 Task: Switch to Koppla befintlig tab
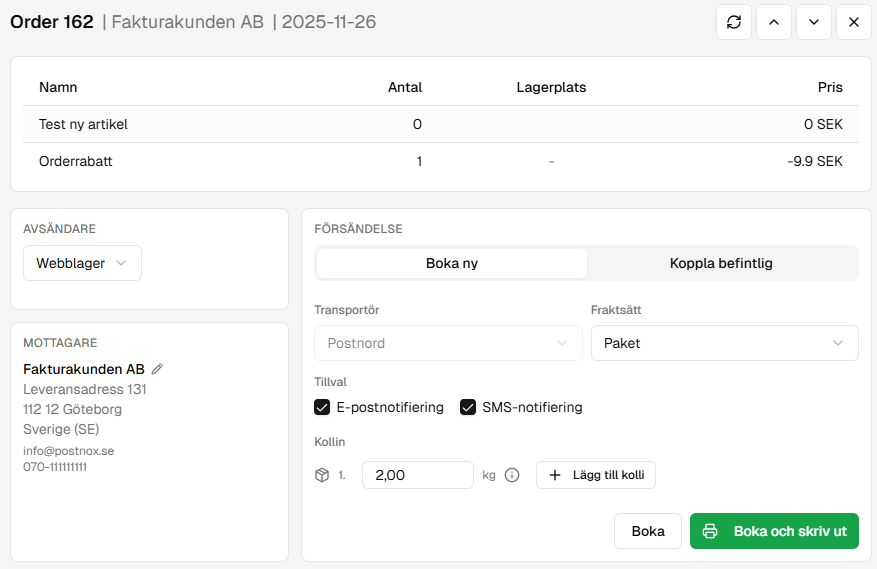[x=721, y=263]
